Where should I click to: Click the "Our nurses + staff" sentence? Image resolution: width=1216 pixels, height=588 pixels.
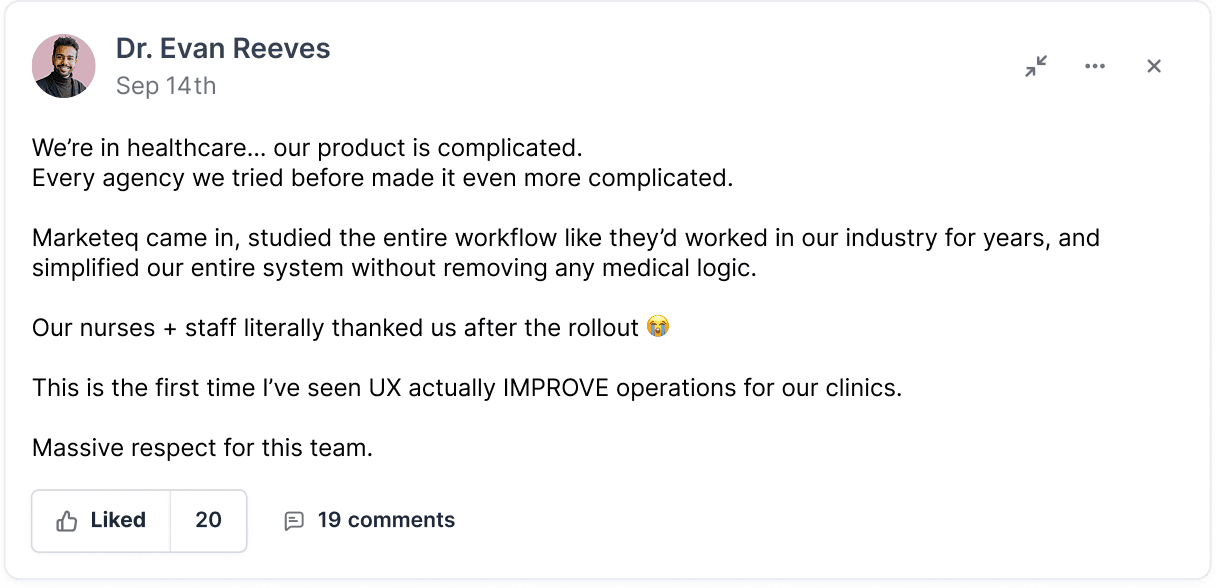(335, 327)
